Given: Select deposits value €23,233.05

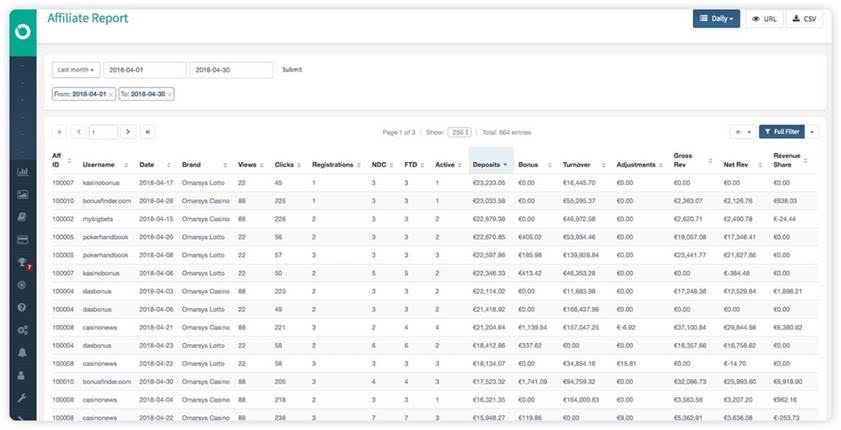Looking at the screenshot, I should point(489,183).
